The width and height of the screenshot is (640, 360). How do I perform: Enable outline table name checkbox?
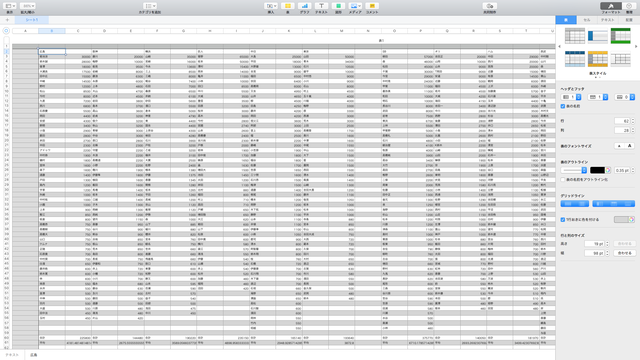[563, 180]
